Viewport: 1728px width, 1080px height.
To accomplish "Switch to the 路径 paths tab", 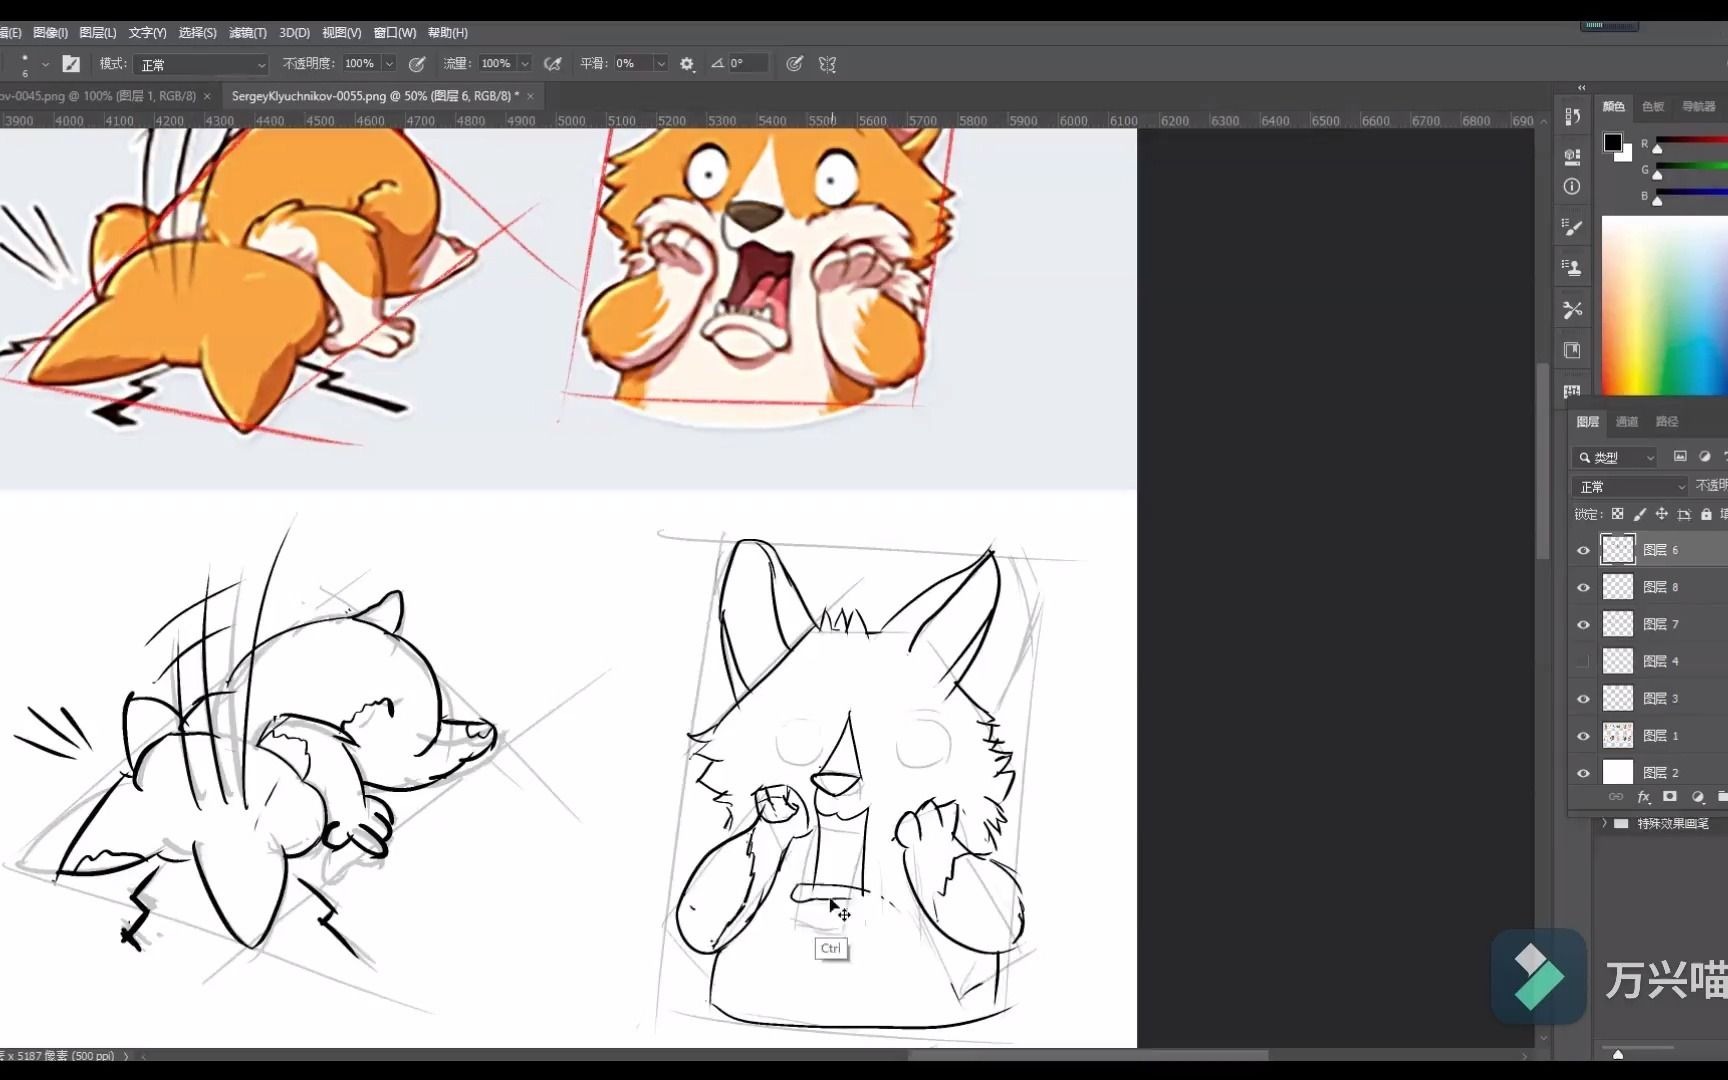I will tap(1667, 422).
